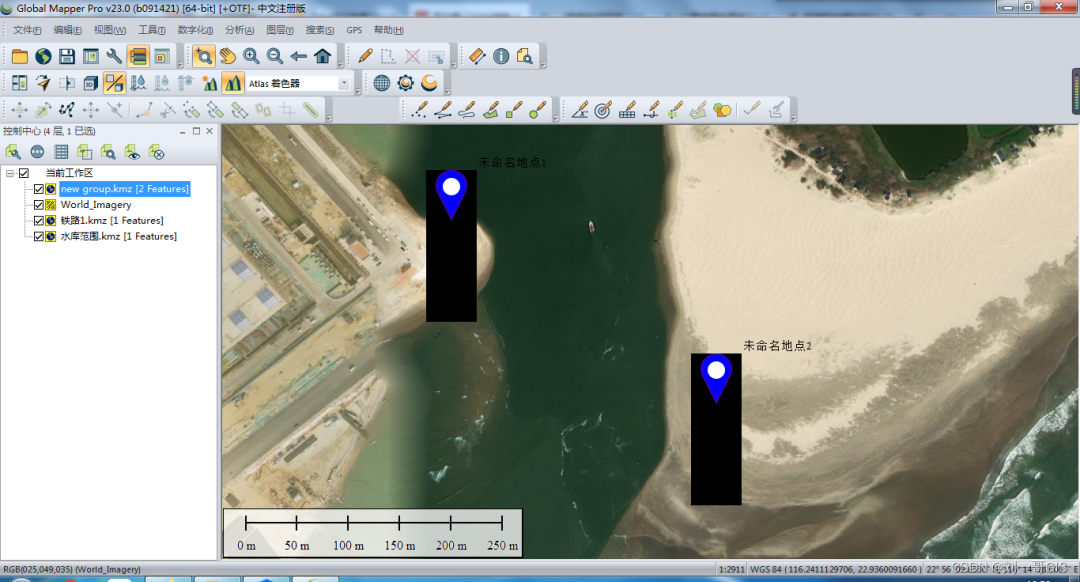Click the sun lighting terrain icon
Screen dimensions: 1080x582
click(x=209, y=83)
